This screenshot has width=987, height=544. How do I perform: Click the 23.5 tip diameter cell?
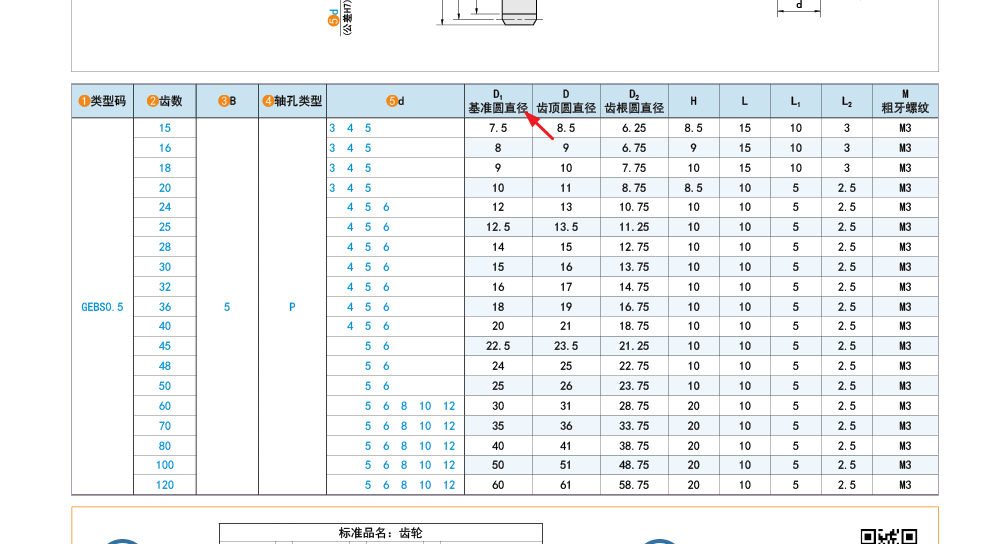pyautogui.click(x=566, y=346)
